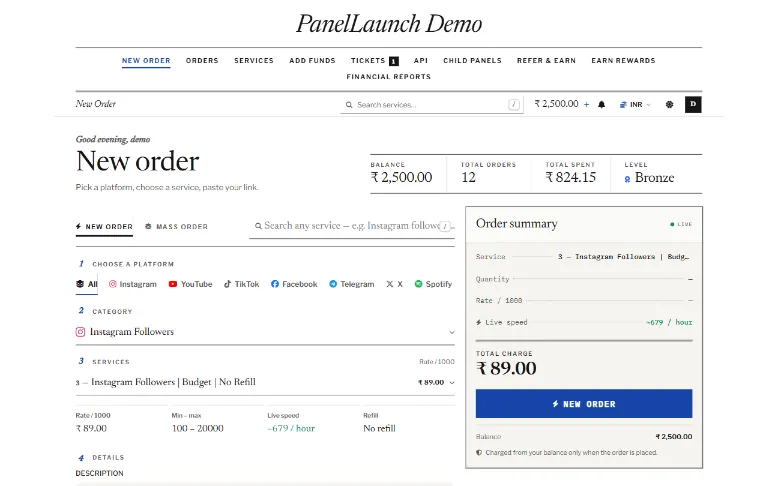Click the lightning icon beside Live speed
The height and width of the screenshot is (486, 778).
pyautogui.click(x=478, y=322)
